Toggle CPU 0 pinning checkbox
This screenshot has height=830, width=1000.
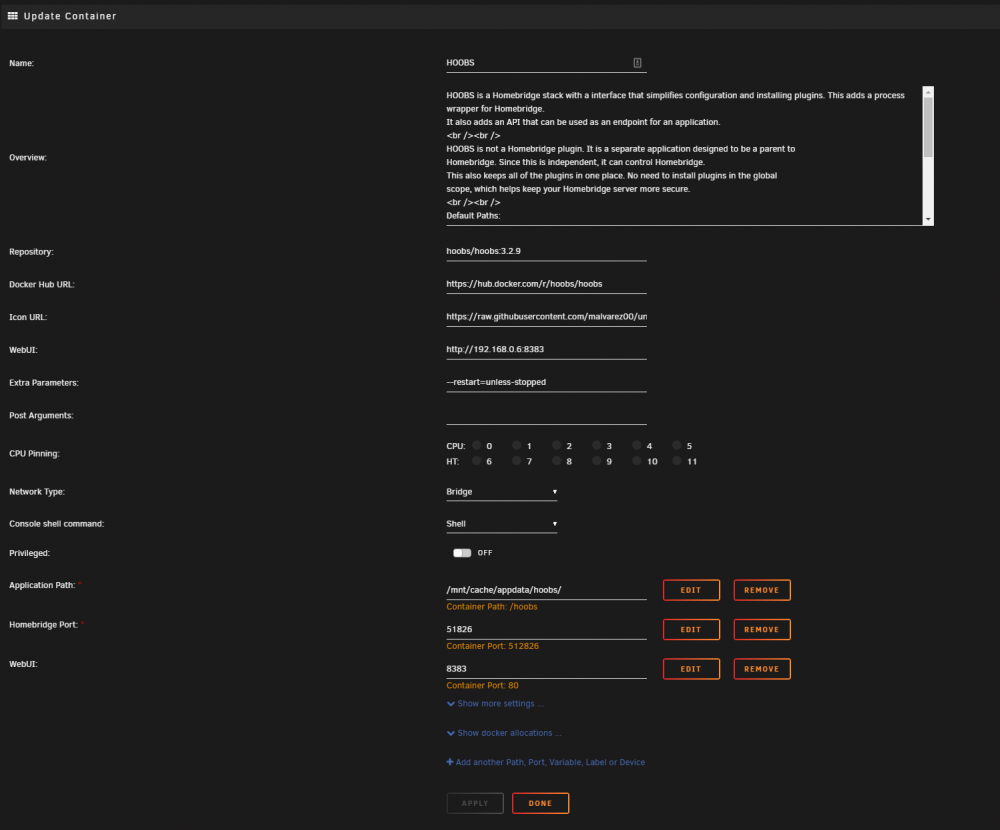(x=476, y=445)
